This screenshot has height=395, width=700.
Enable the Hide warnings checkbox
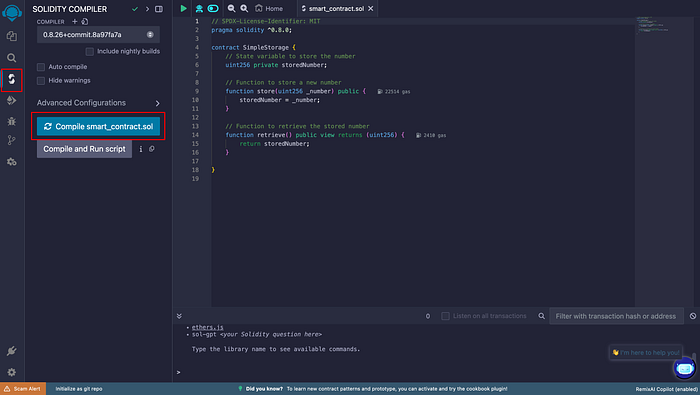[x=41, y=81]
